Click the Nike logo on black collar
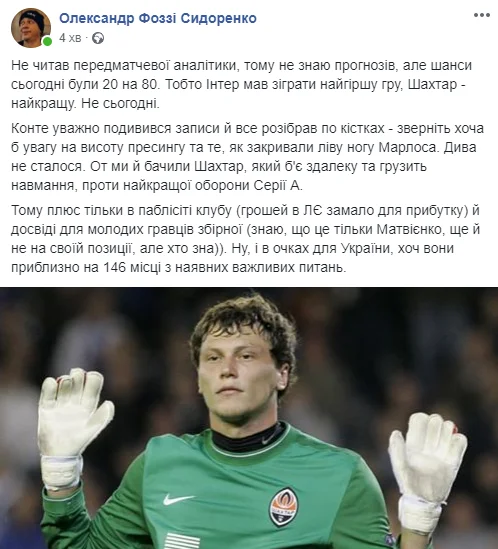498x549 pixels. tap(270, 438)
